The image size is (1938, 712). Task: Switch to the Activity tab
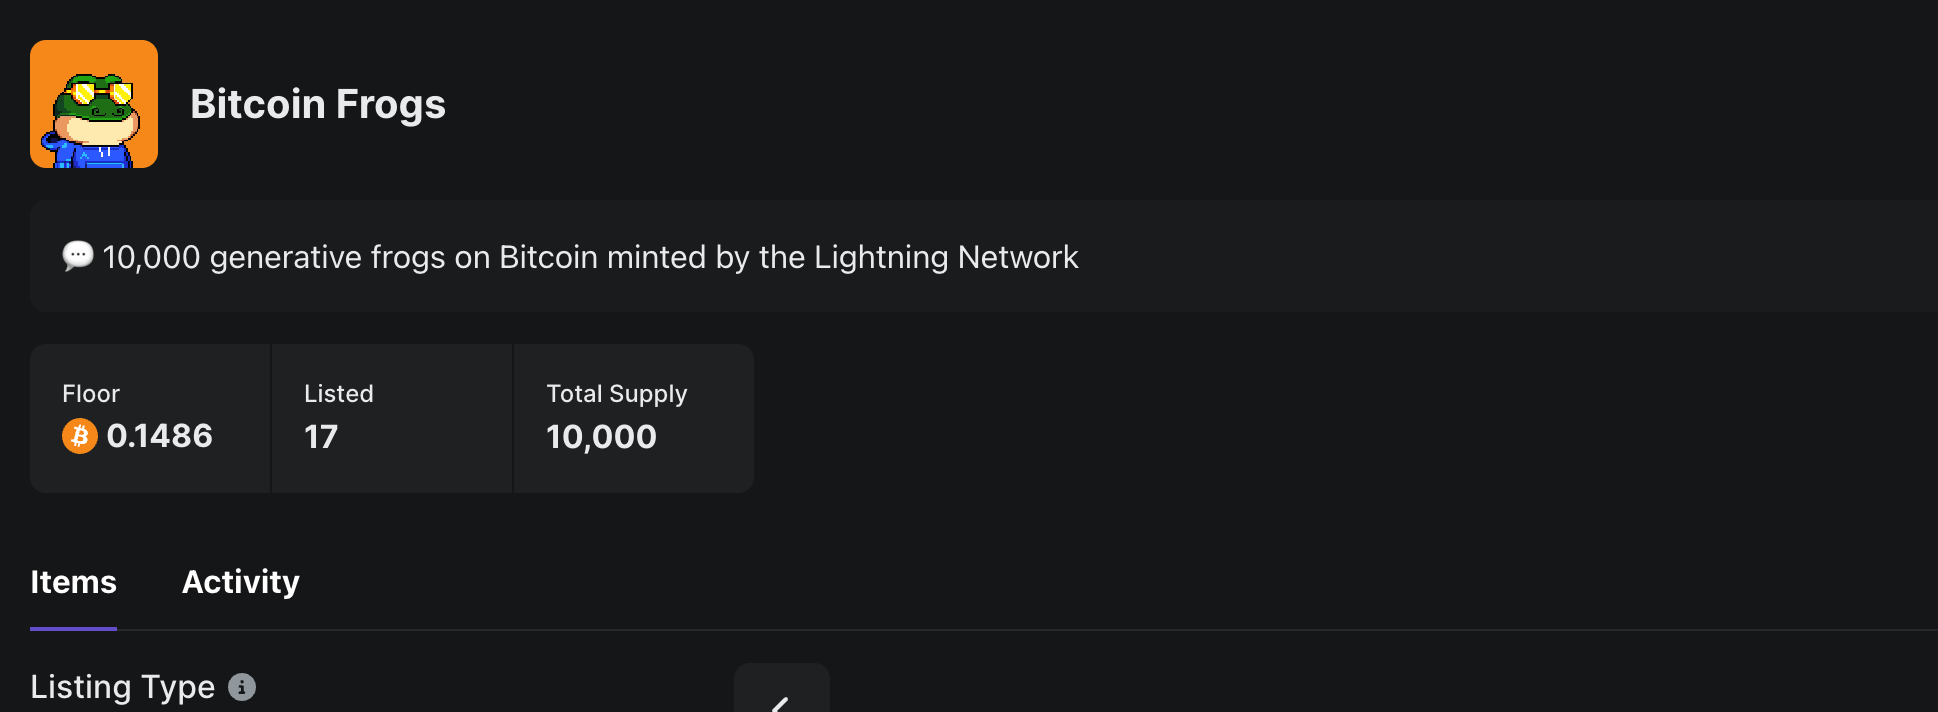(x=240, y=581)
